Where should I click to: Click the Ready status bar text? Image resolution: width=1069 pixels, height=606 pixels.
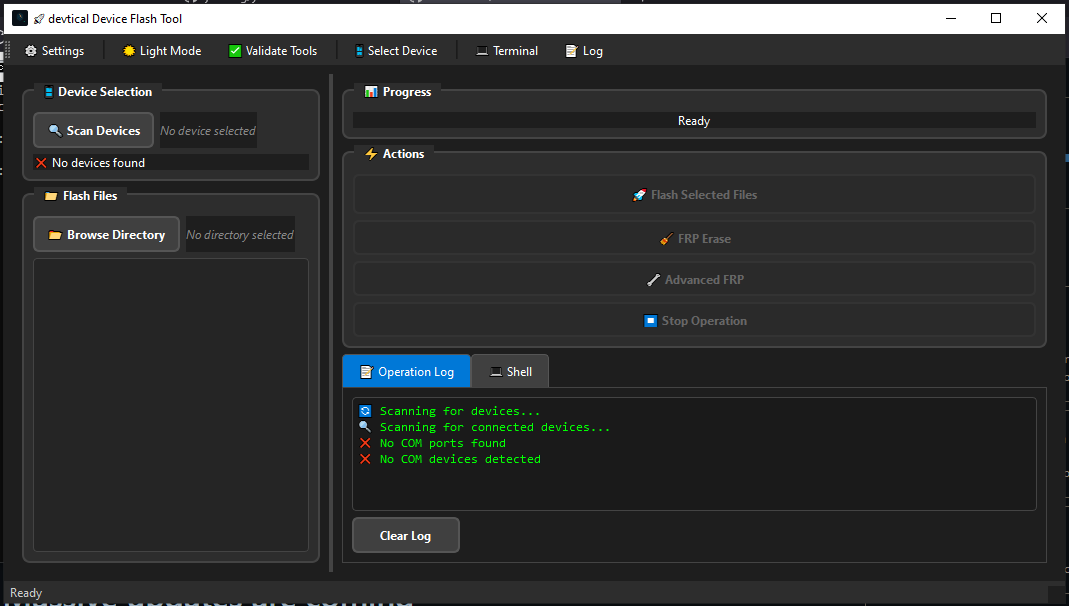coord(26,592)
